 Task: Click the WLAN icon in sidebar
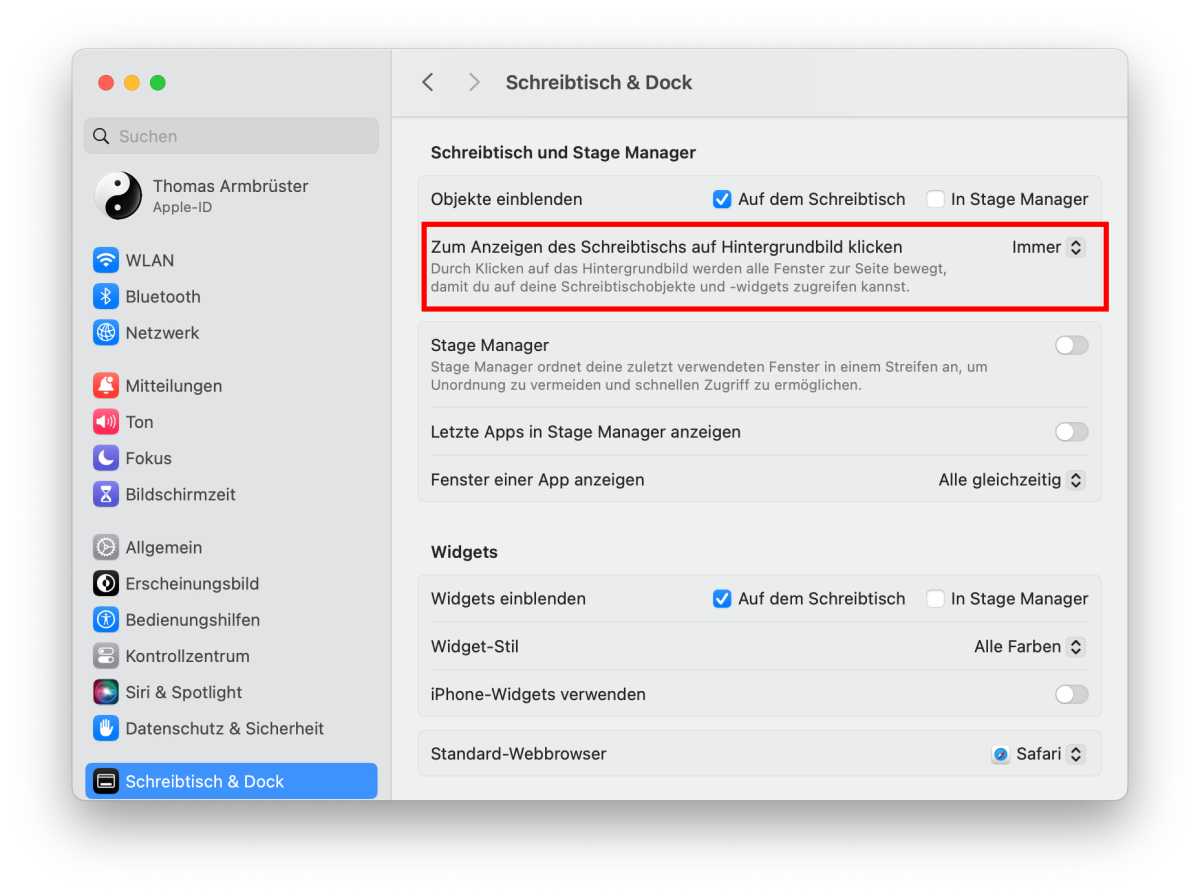pyautogui.click(x=106, y=261)
